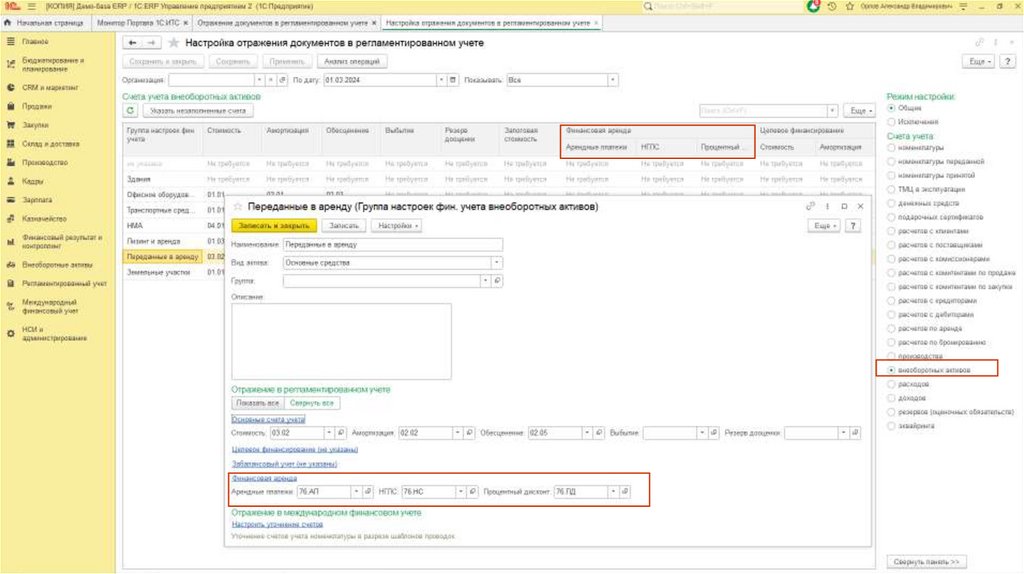Select the Исключения radio button

pyautogui.click(x=891, y=121)
